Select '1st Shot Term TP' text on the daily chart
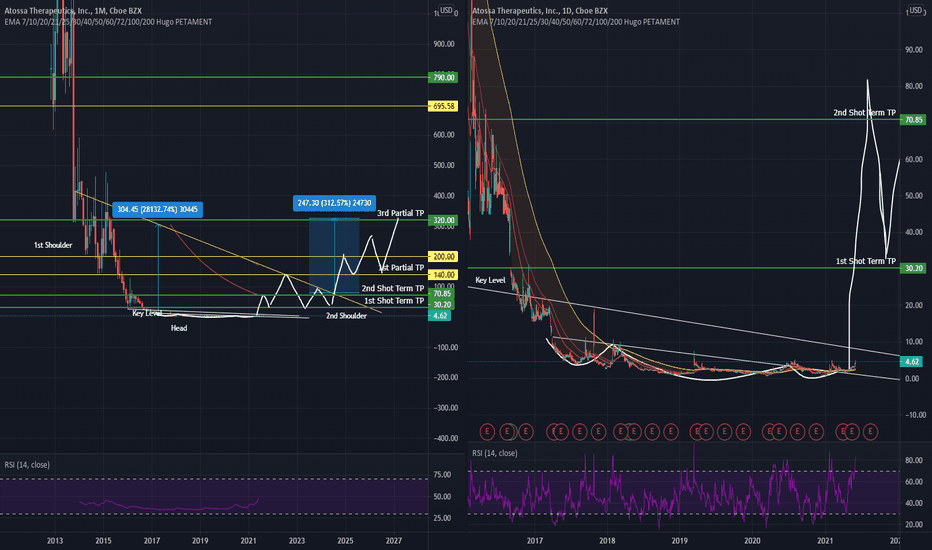The width and height of the screenshot is (932, 550). click(865, 261)
